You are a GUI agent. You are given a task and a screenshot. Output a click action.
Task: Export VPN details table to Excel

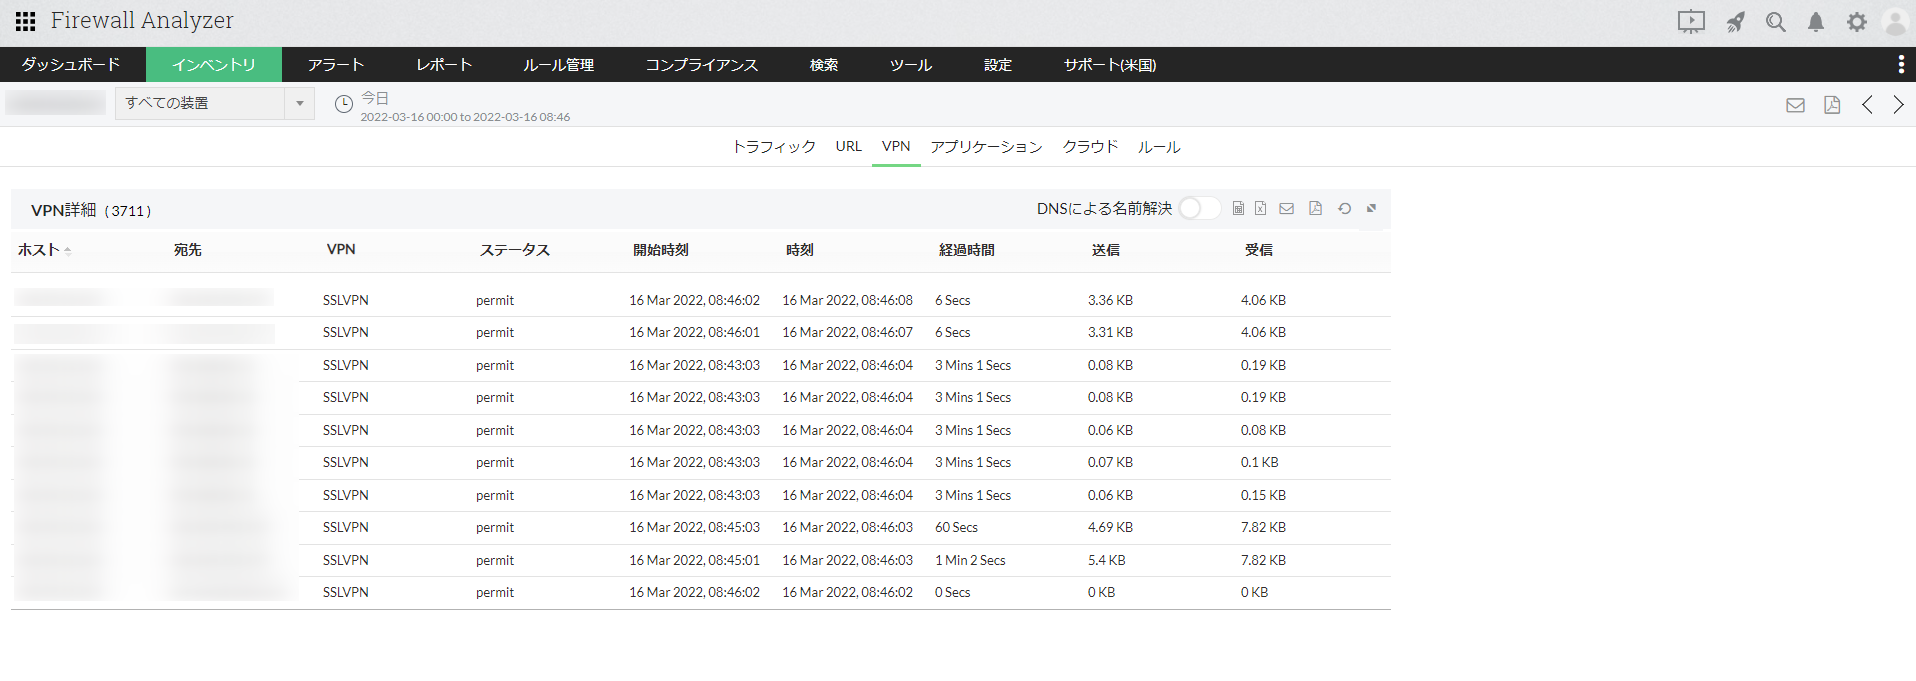click(x=1261, y=208)
